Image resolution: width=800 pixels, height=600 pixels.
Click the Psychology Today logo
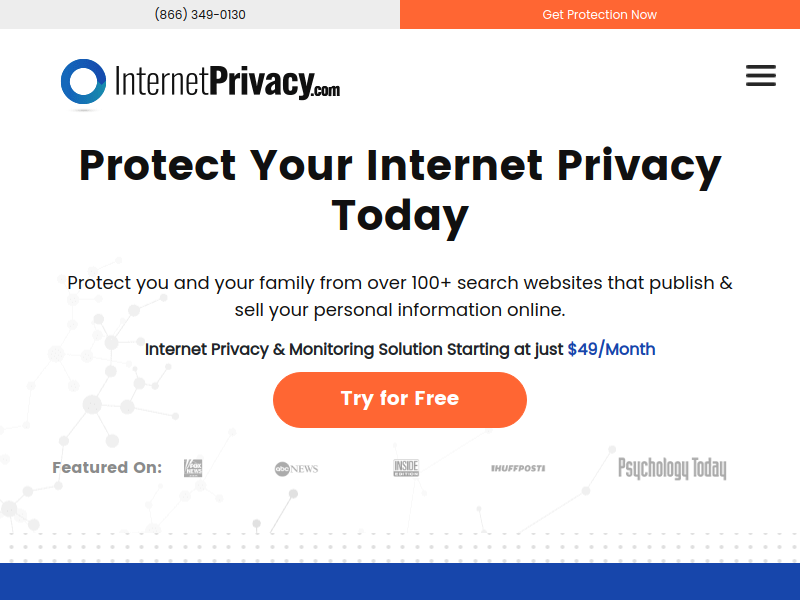[672, 468]
